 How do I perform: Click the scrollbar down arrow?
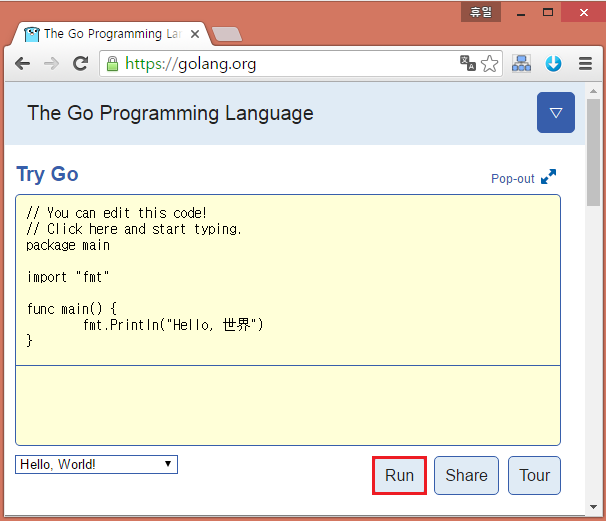[593, 507]
